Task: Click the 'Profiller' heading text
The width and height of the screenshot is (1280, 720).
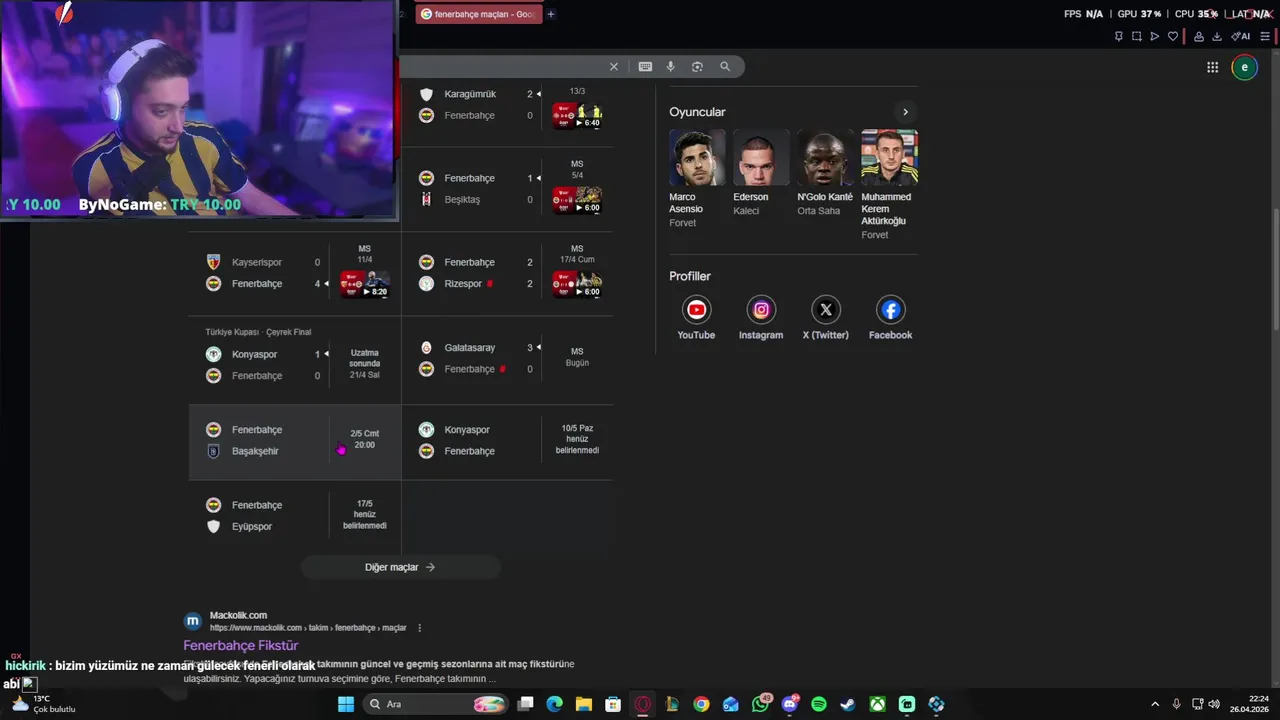Action: point(690,276)
